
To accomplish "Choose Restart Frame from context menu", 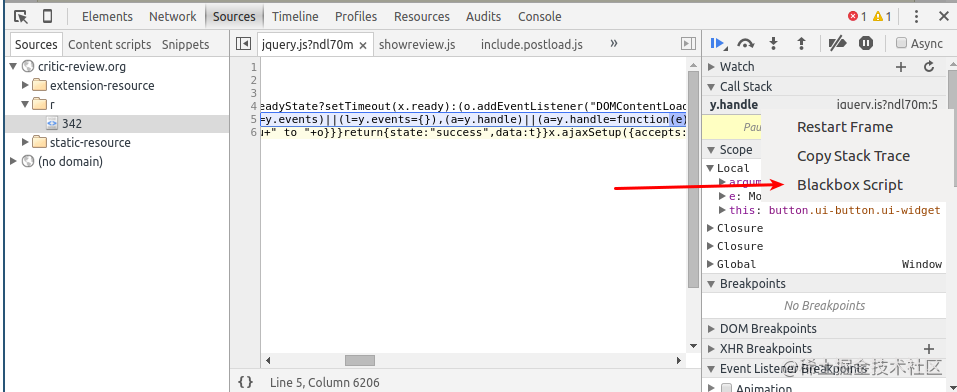I will [x=845, y=127].
